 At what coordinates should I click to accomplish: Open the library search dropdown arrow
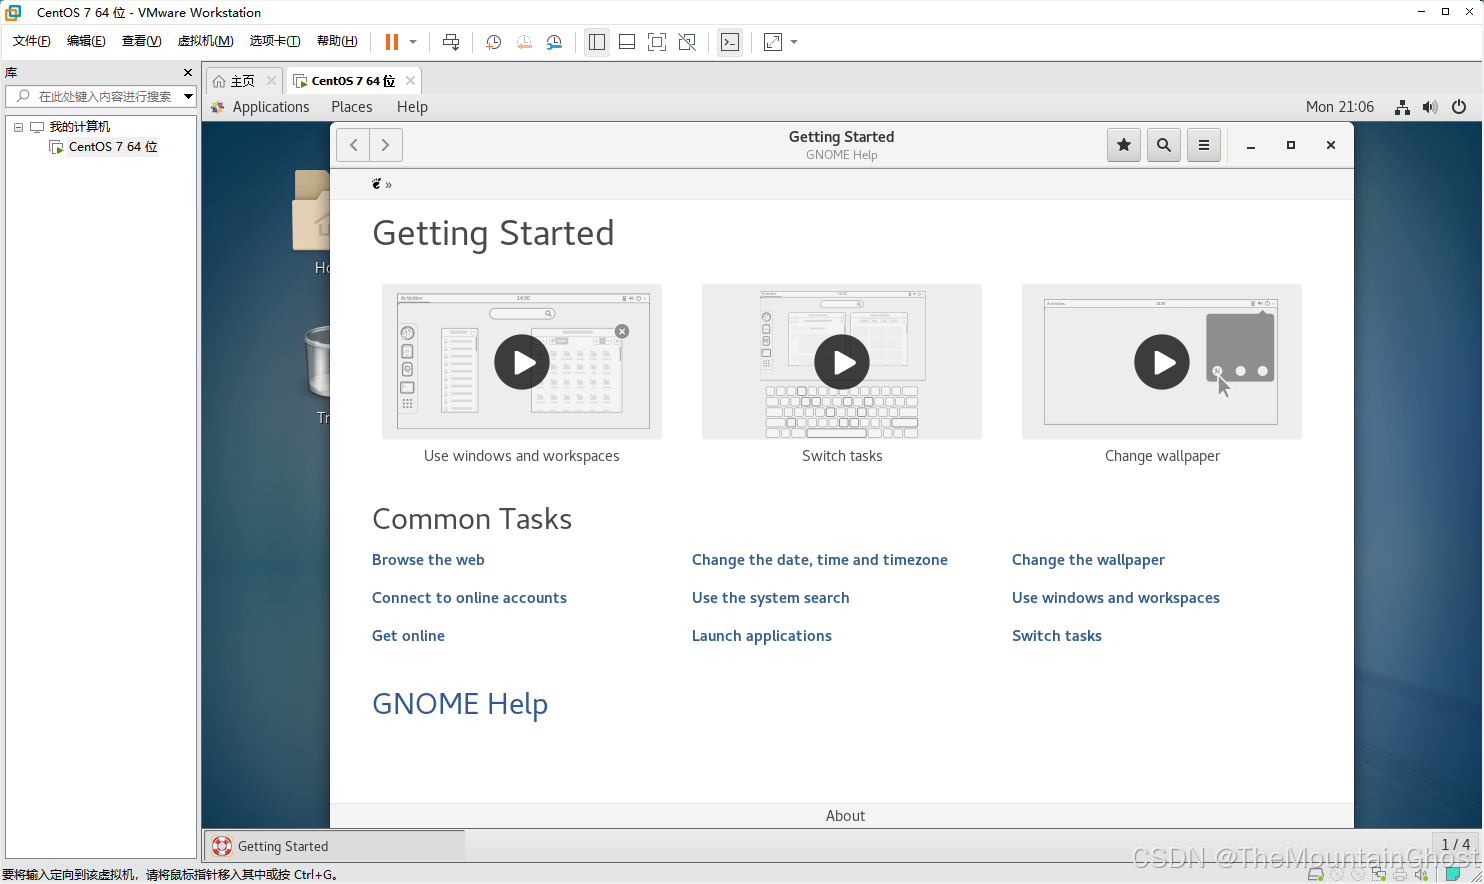tap(188, 96)
